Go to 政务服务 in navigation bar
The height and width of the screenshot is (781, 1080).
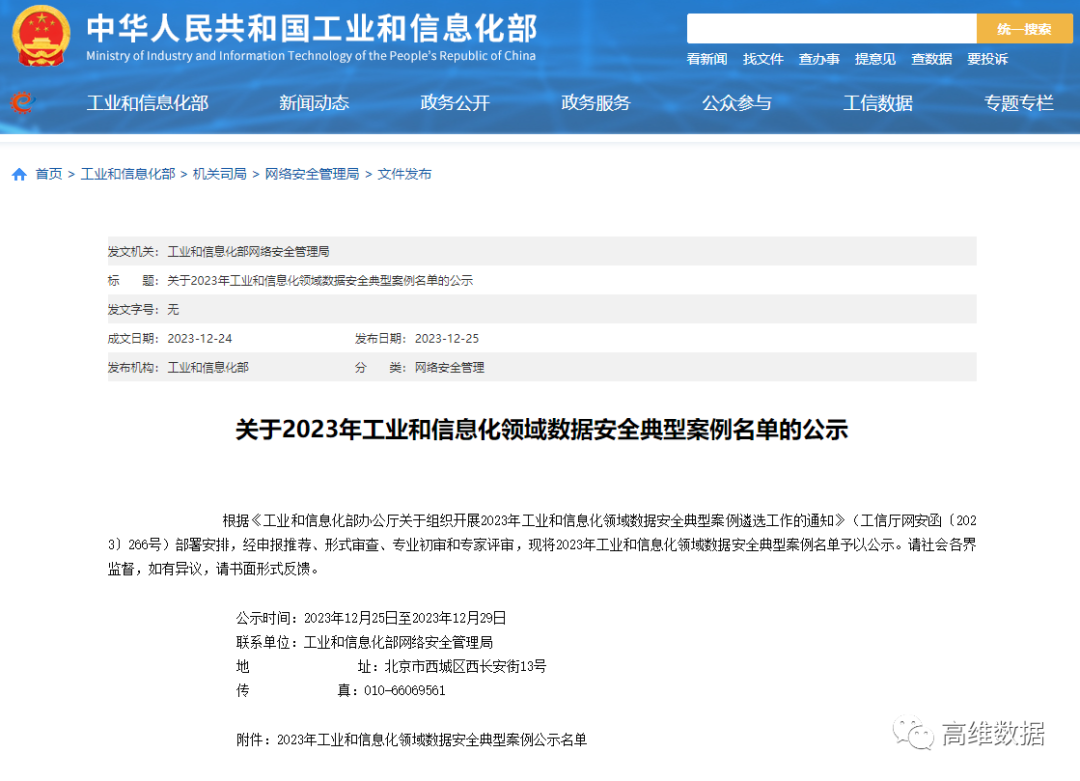click(596, 102)
